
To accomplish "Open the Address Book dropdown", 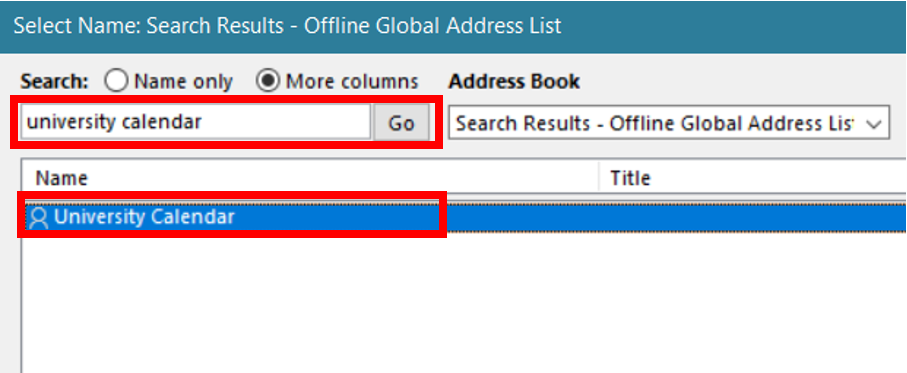I will (669, 123).
